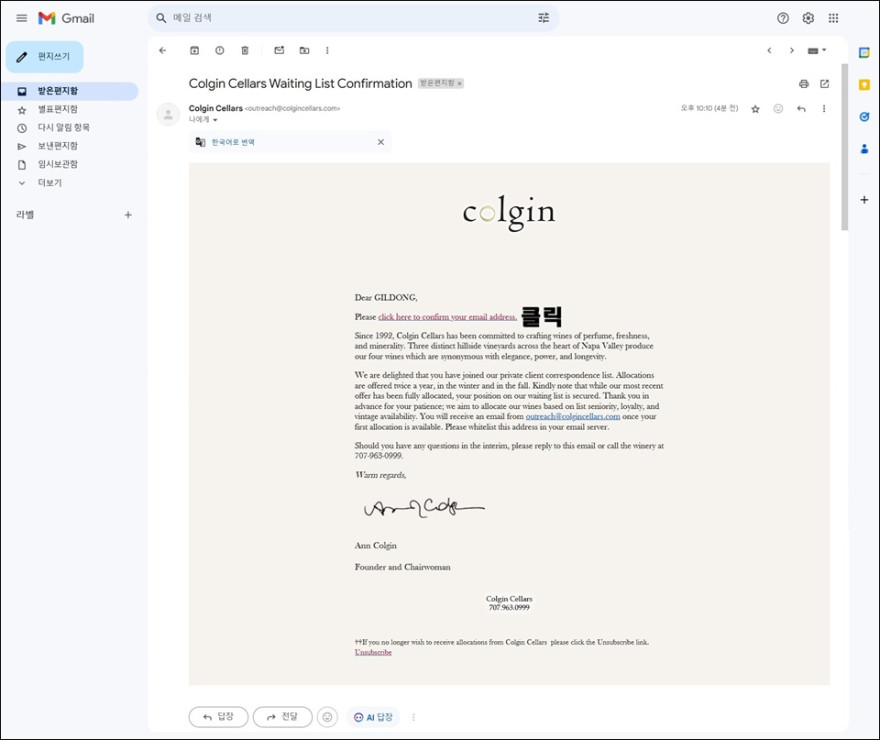Click the email vertical scrollbar
The height and width of the screenshot is (740, 880).
(x=845, y=147)
